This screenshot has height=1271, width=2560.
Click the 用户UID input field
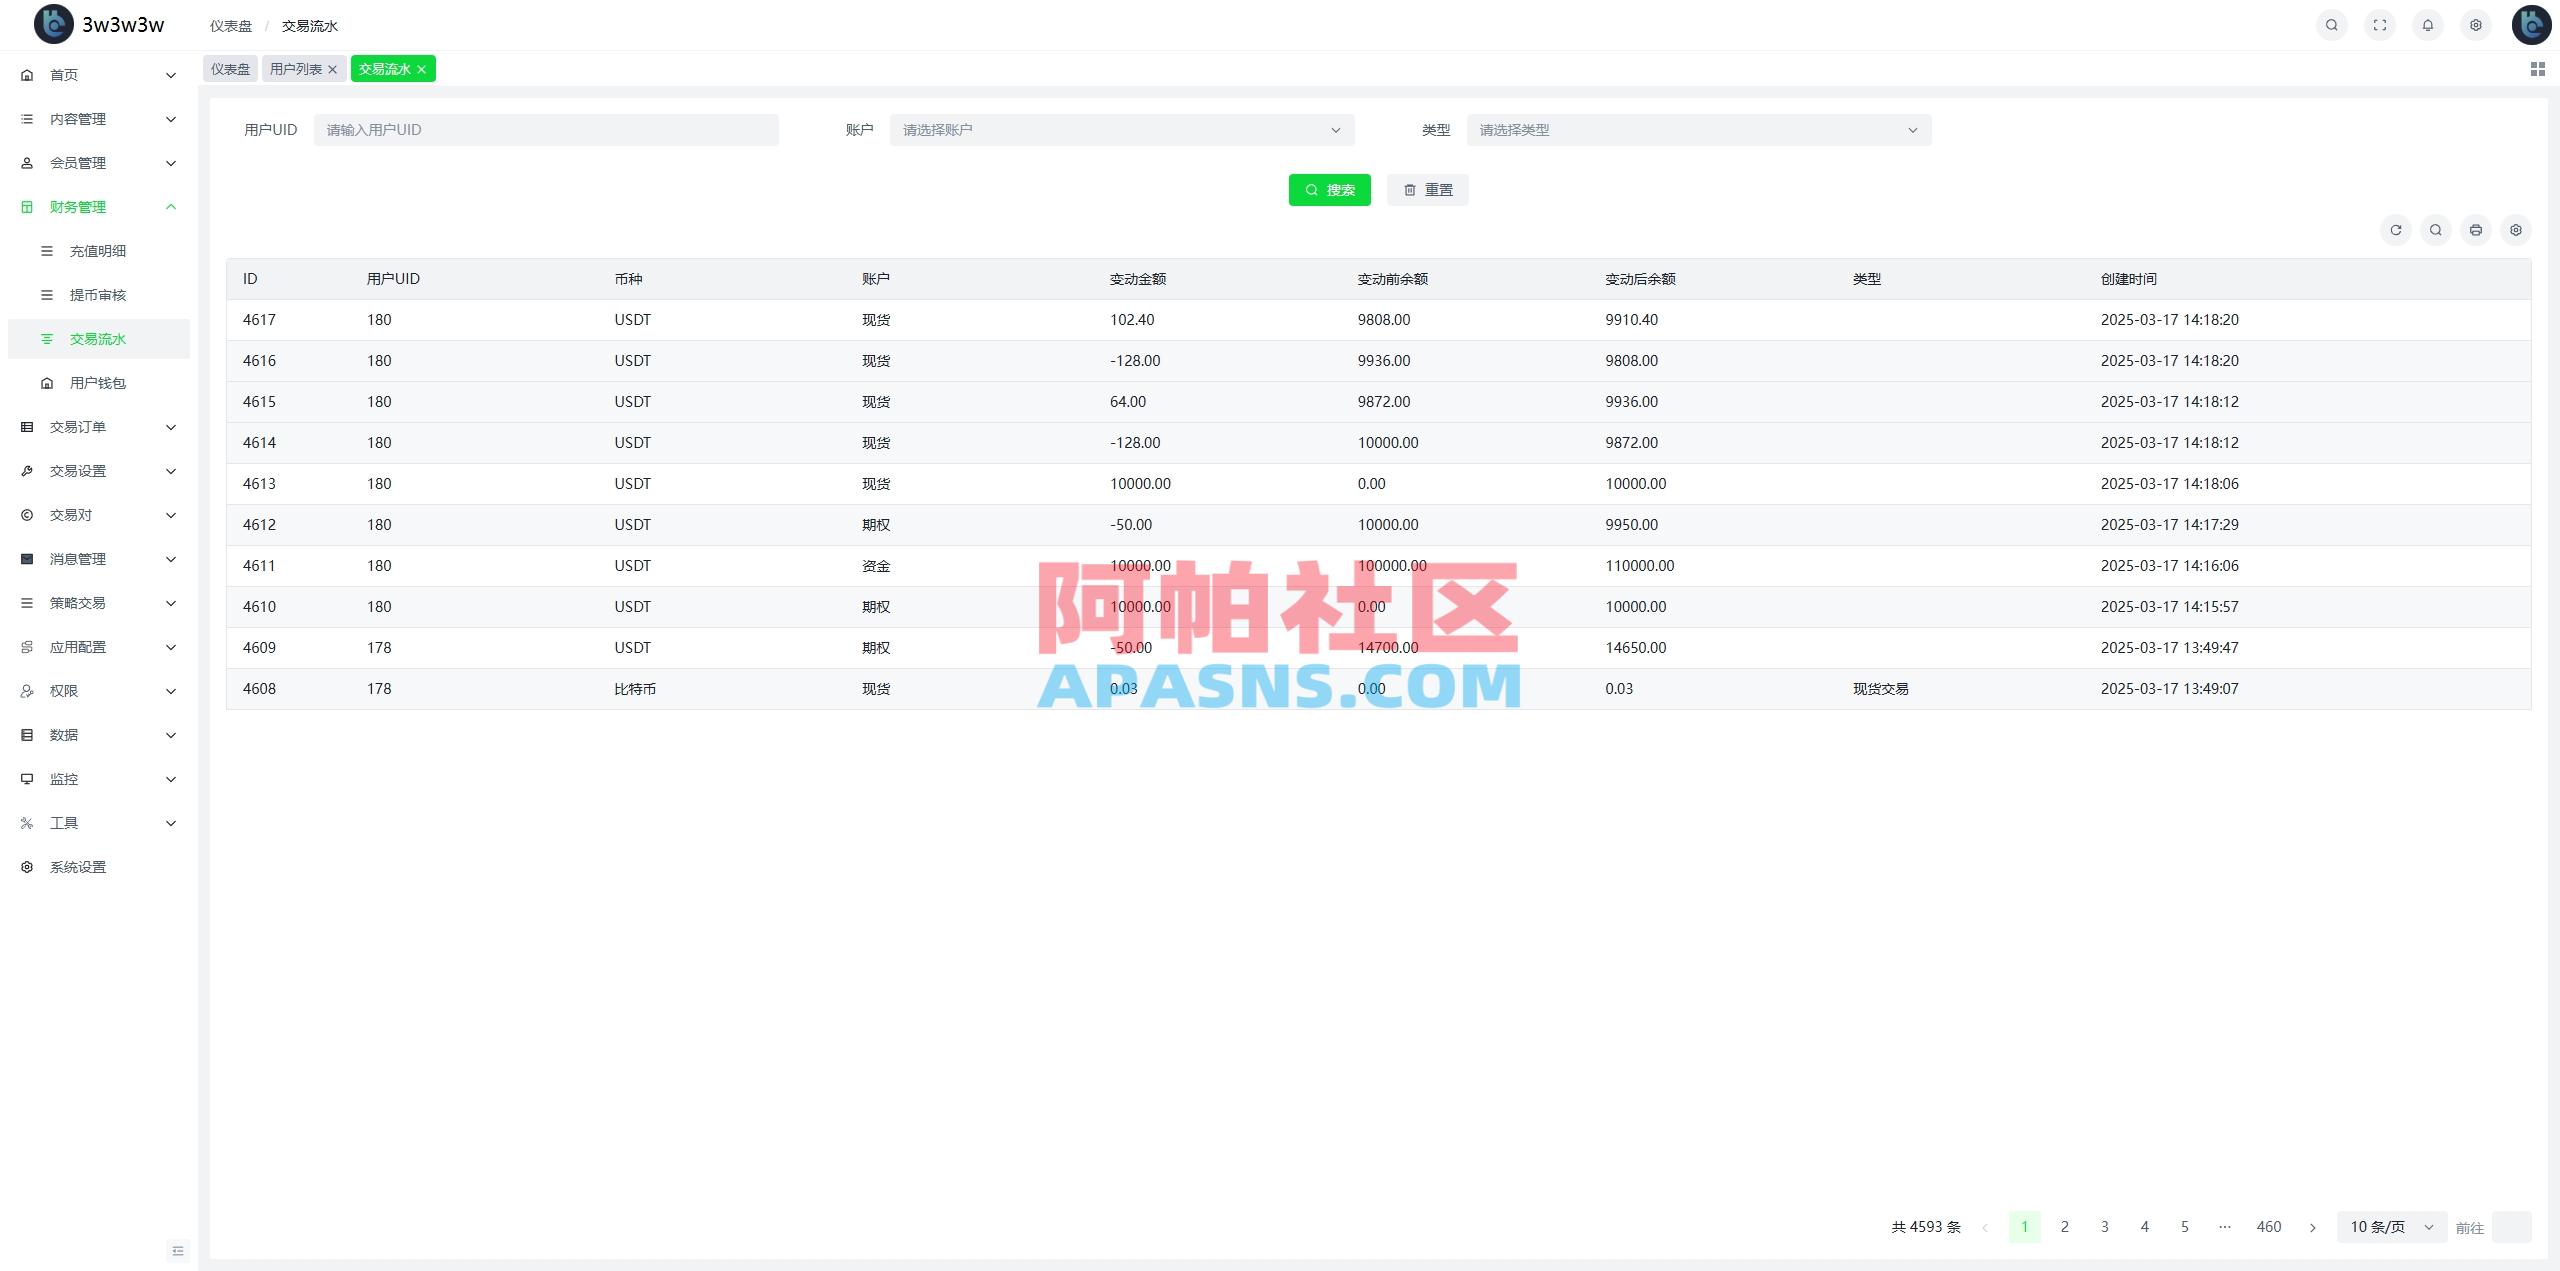(x=546, y=129)
